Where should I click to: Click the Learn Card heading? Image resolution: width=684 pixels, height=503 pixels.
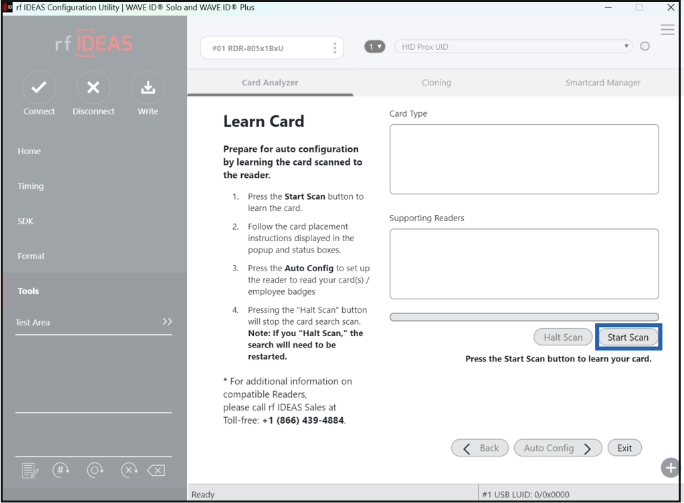click(263, 121)
